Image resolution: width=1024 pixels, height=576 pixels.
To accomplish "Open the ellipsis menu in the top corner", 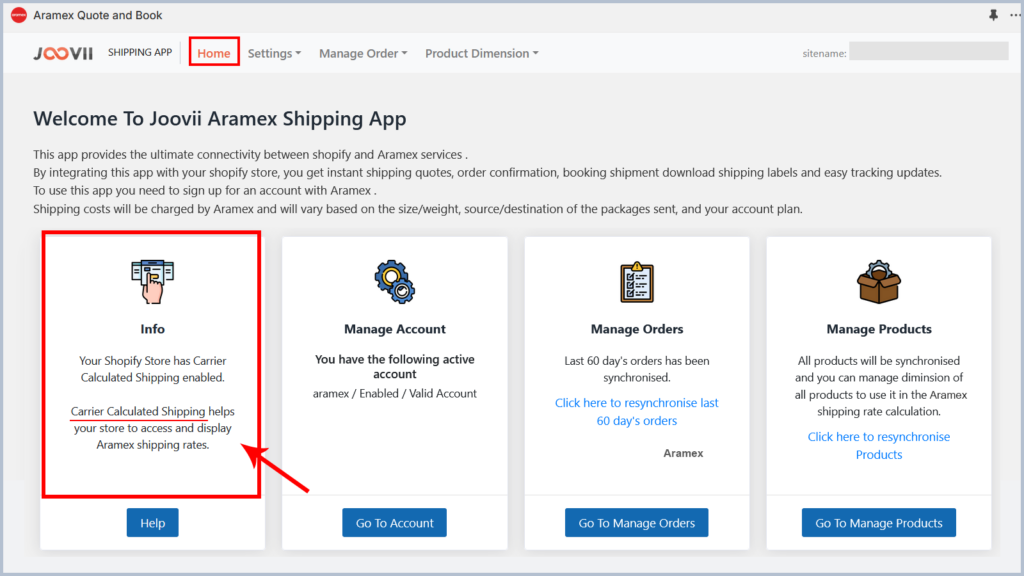I will tap(1013, 14).
